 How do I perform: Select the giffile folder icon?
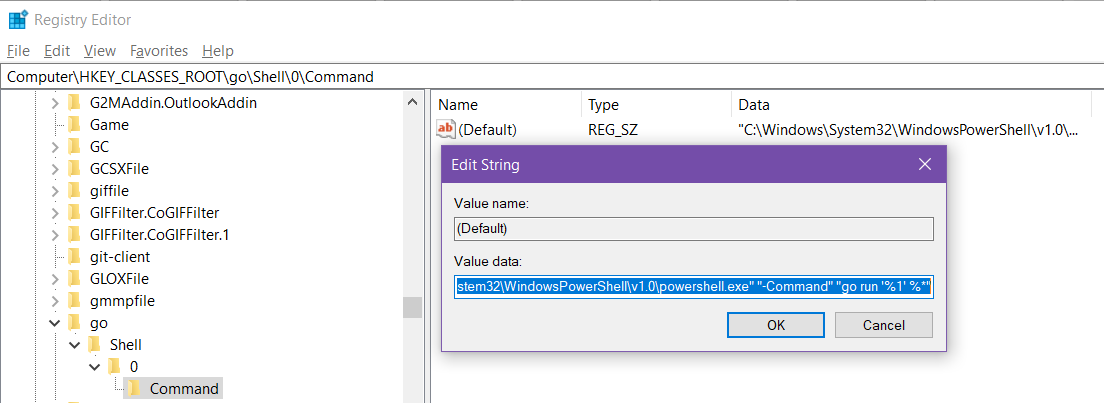point(75,190)
